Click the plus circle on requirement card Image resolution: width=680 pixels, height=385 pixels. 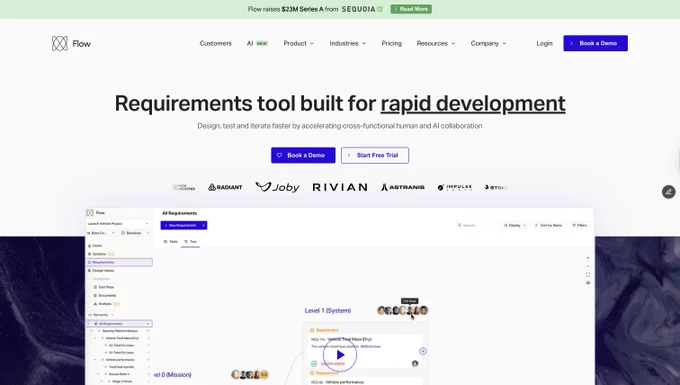(423, 351)
